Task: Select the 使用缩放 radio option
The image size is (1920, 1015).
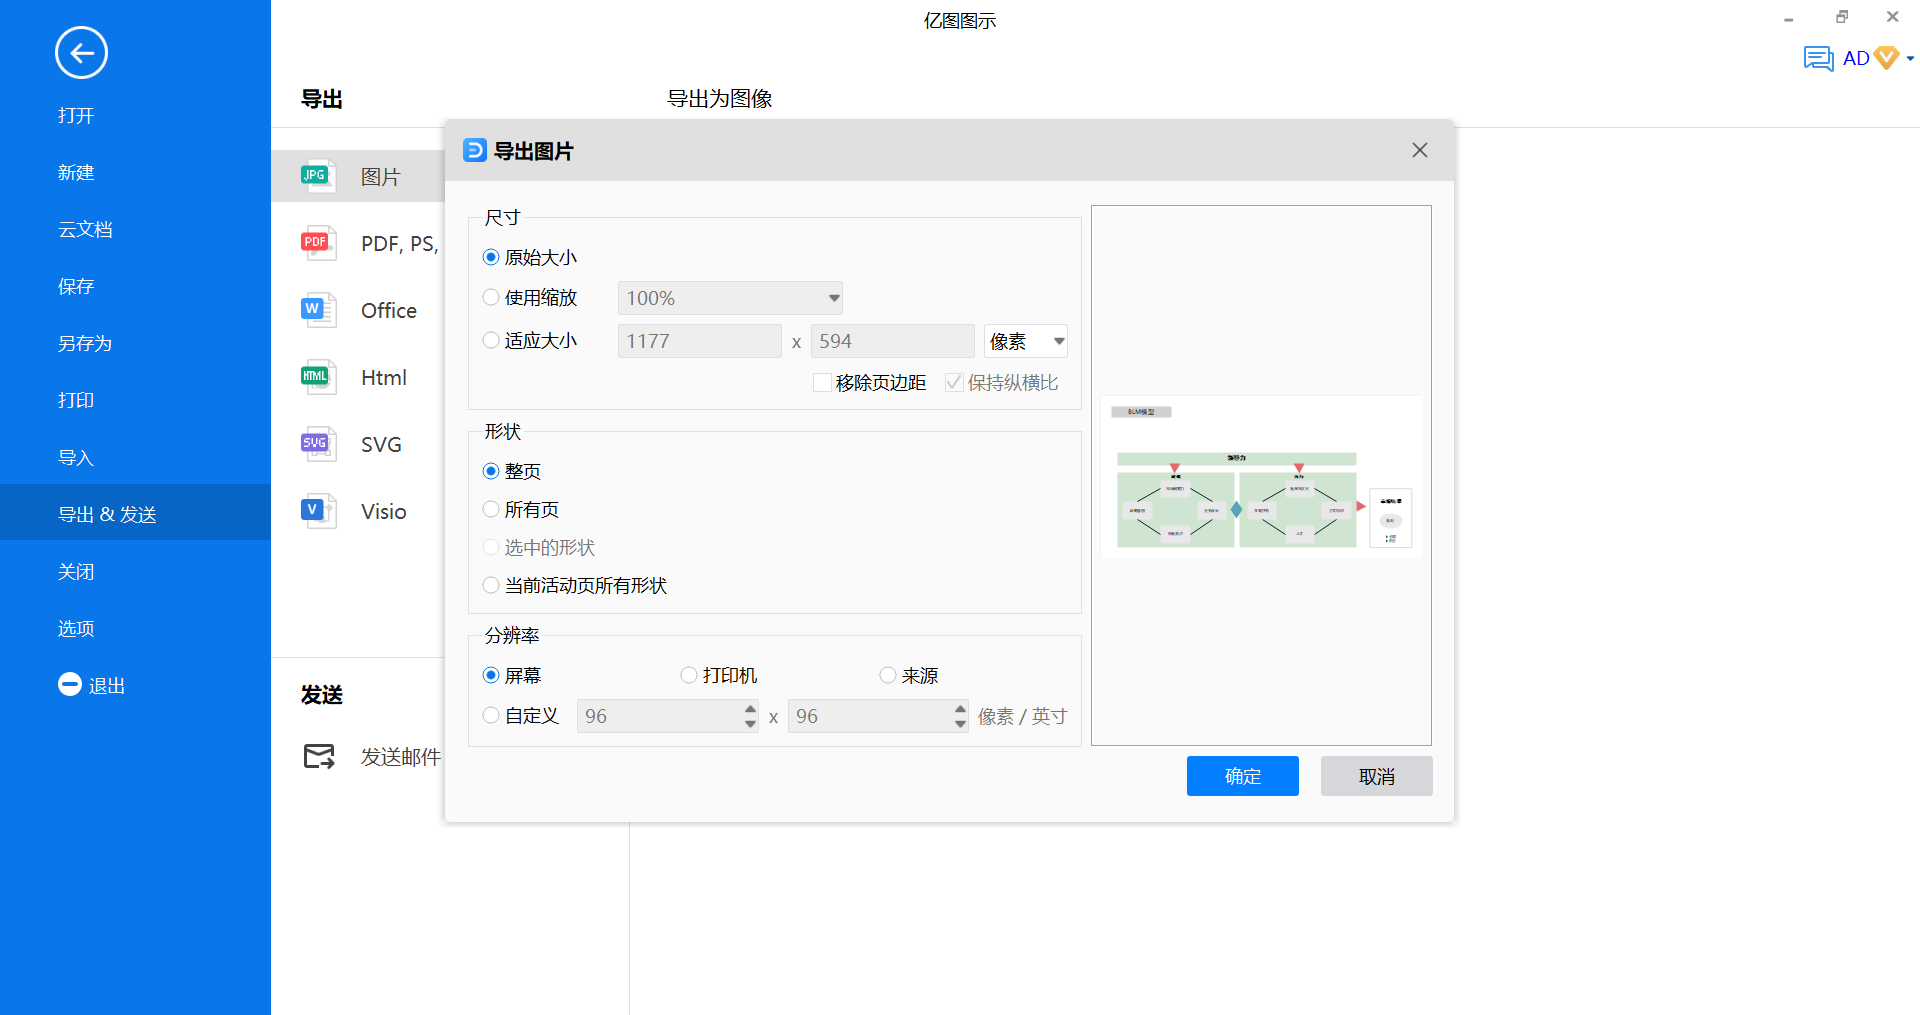Action: (x=491, y=297)
